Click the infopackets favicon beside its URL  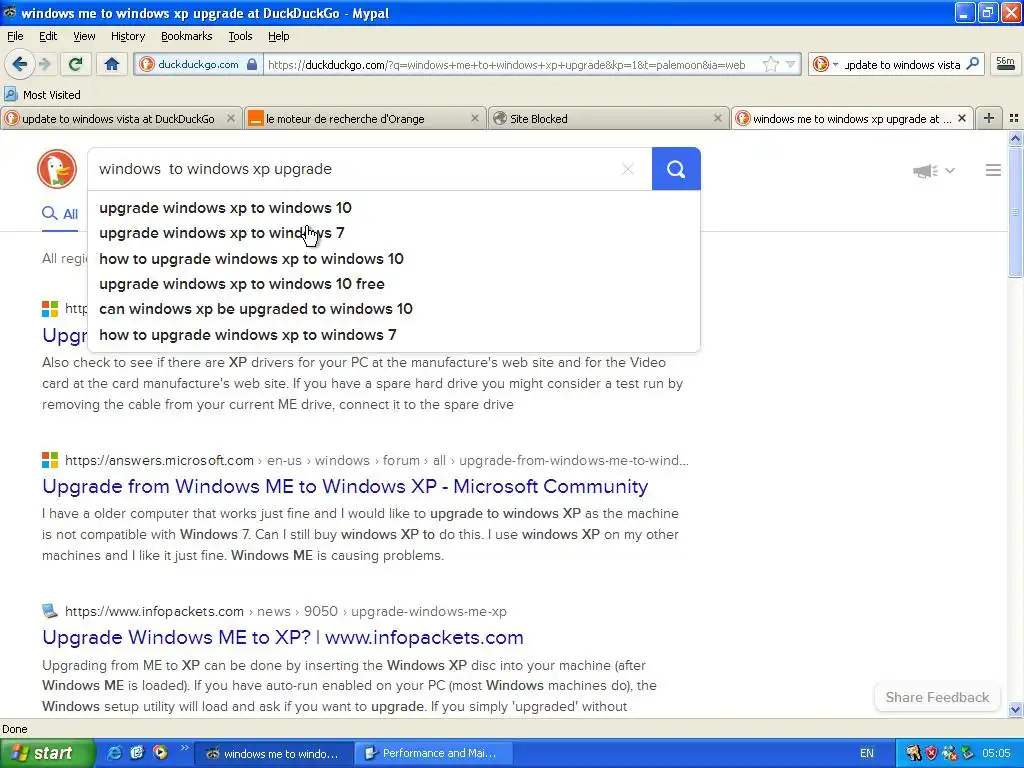point(50,611)
